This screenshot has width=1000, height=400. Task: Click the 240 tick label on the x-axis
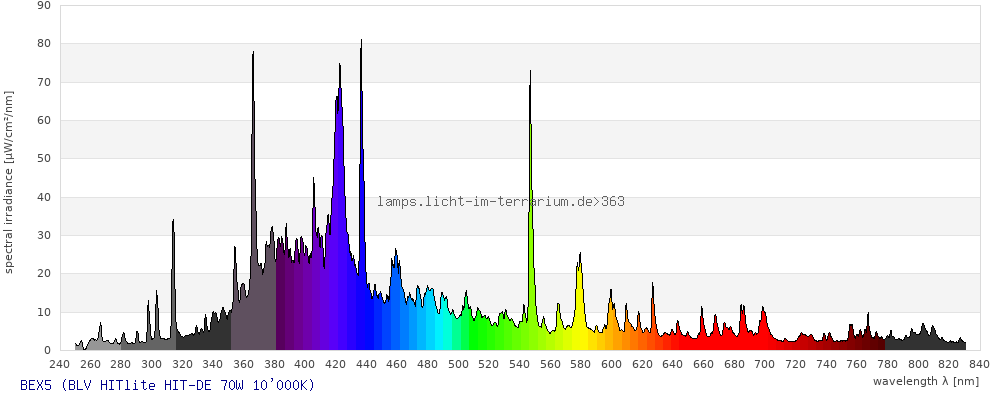click(60, 364)
